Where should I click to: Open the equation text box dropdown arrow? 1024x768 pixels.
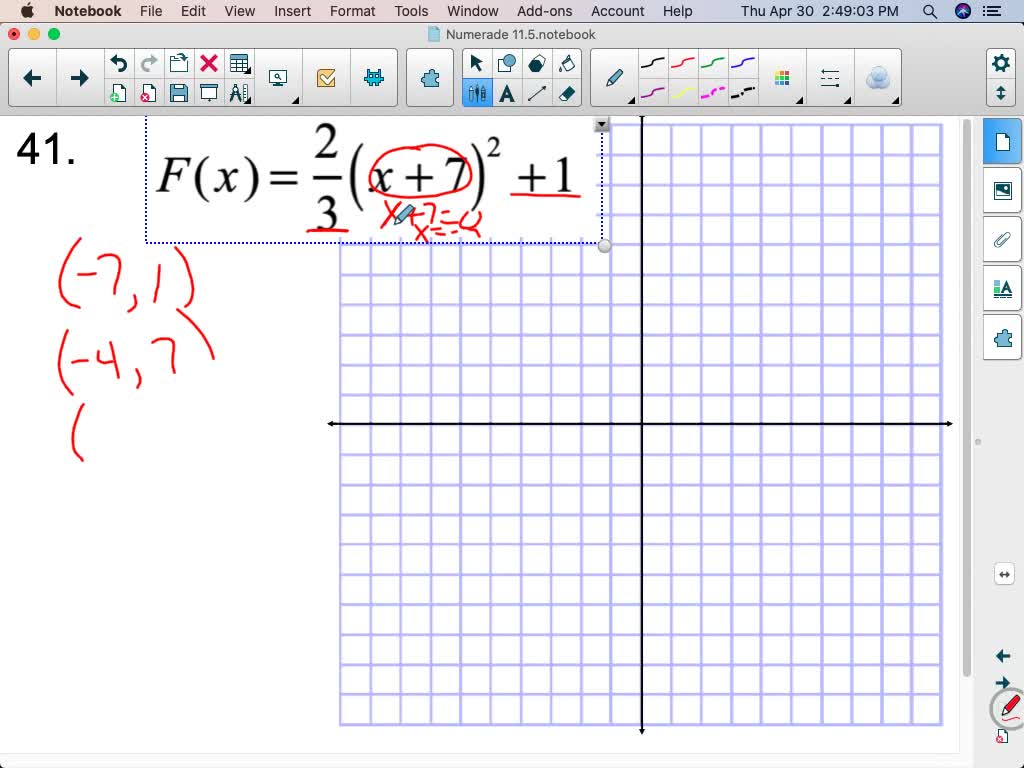pos(602,123)
